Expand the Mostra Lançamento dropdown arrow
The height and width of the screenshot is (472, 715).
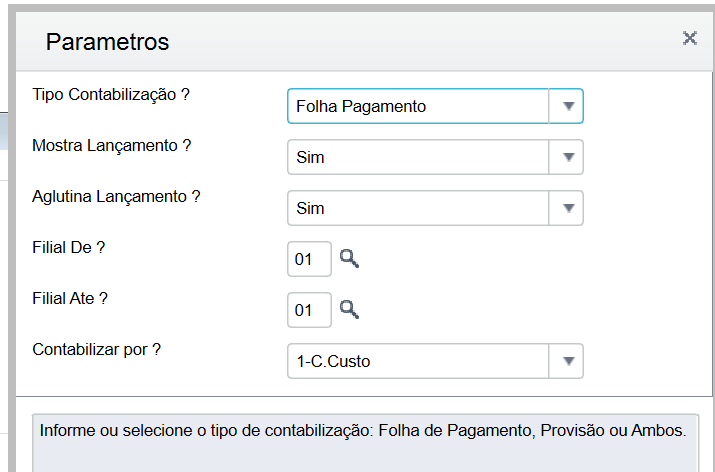coord(567,157)
